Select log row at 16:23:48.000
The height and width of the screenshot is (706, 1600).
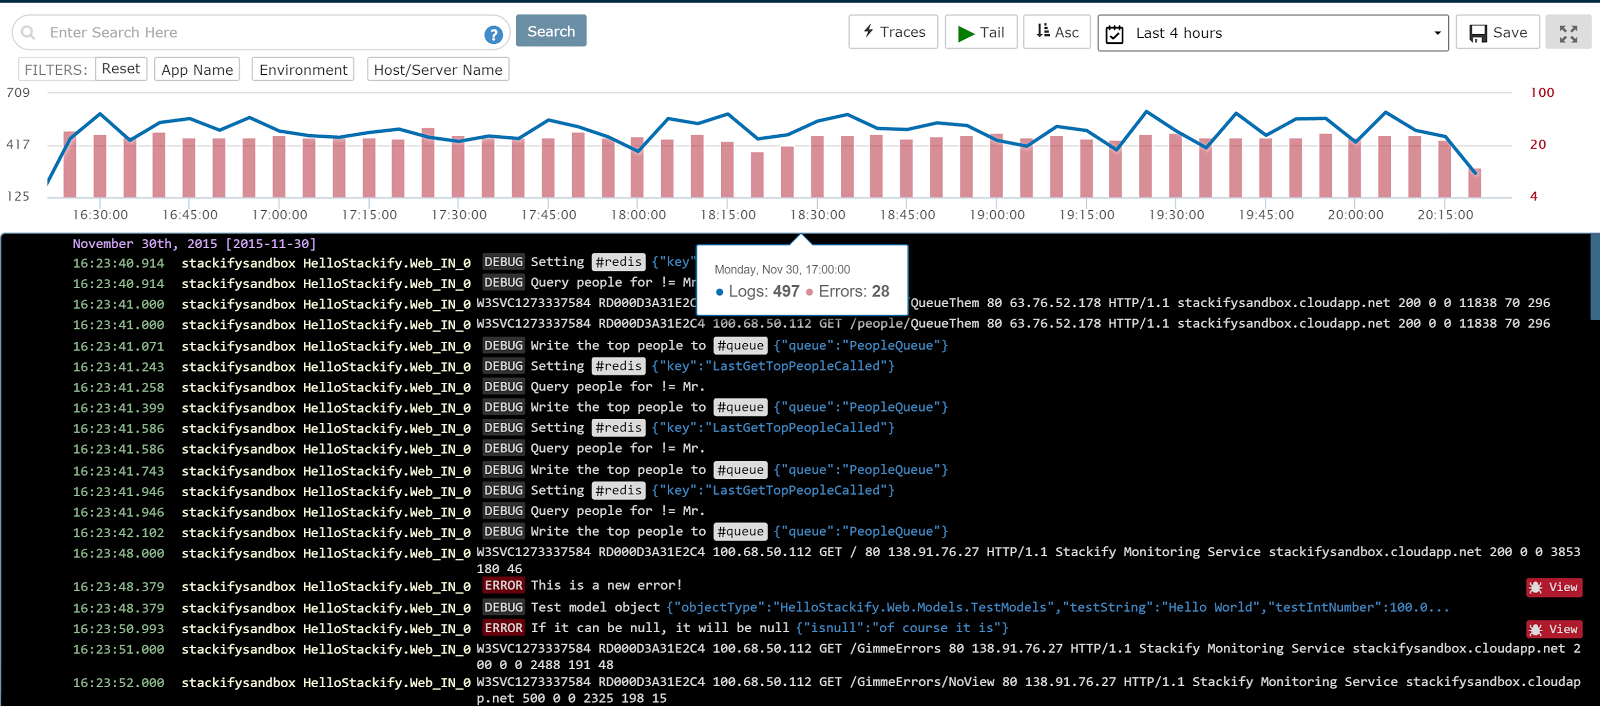tap(826, 560)
